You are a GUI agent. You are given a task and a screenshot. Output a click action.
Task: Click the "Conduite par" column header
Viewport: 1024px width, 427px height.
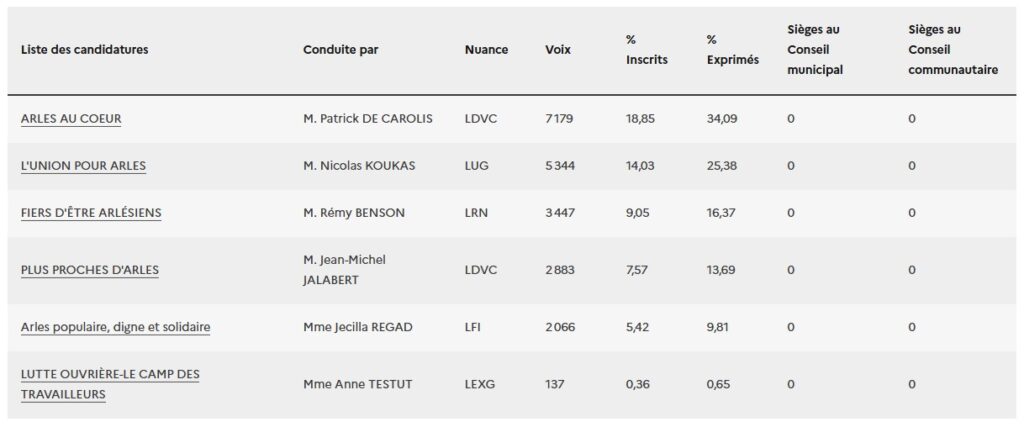[340, 50]
